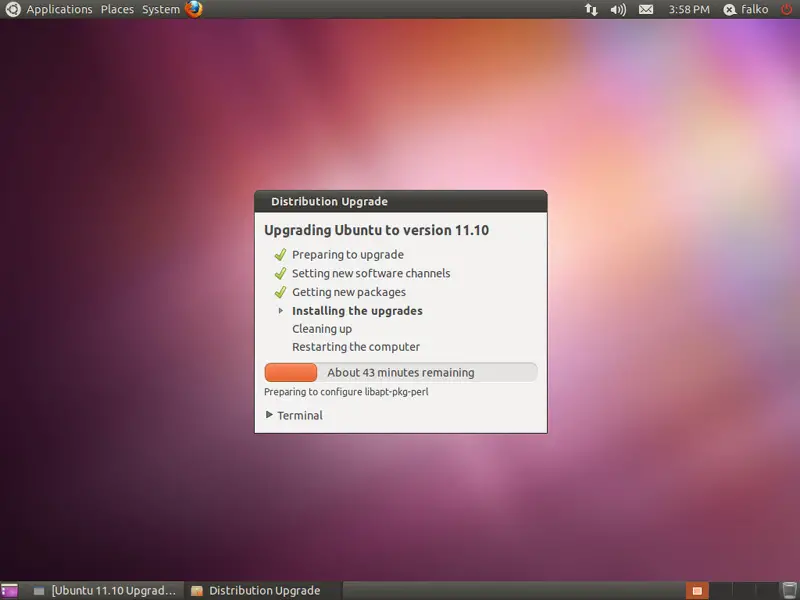The width and height of the screenshot is (800, 600).
Task: Click the checkmark for Setting new software channels
Action: (280, 273)
